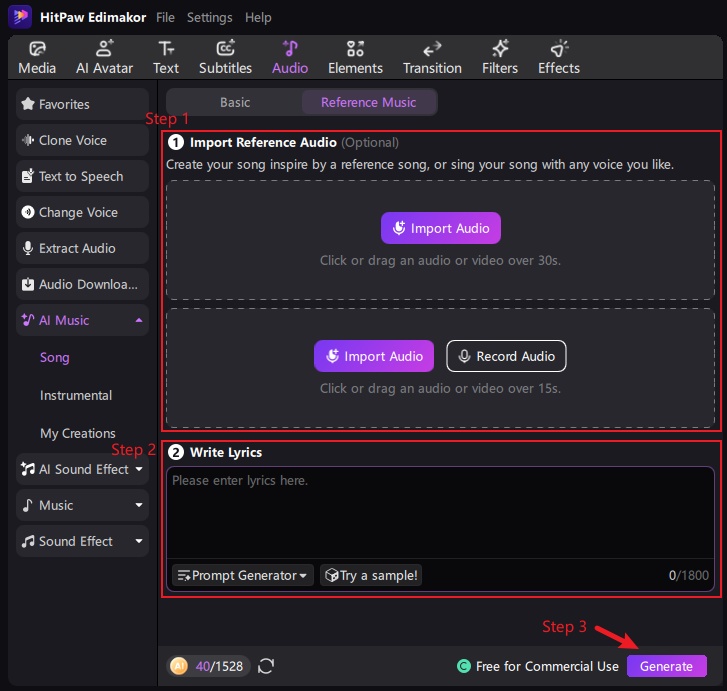The image size is (727, 691).
Task: Click the Import Reference Audio heading
Action: click(263, 142)
